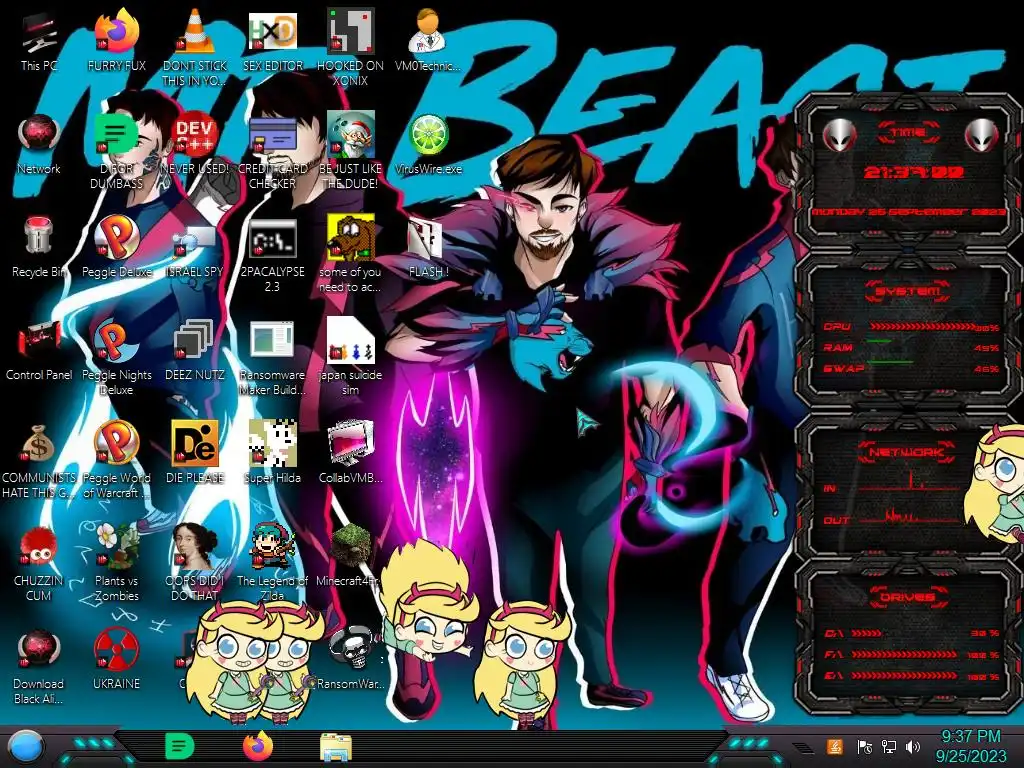The height and width of the screenshot is (768, 1024).
Task: Open File Explorer from the taskbar
Action: pyautogui.click(x=336, y=747)
